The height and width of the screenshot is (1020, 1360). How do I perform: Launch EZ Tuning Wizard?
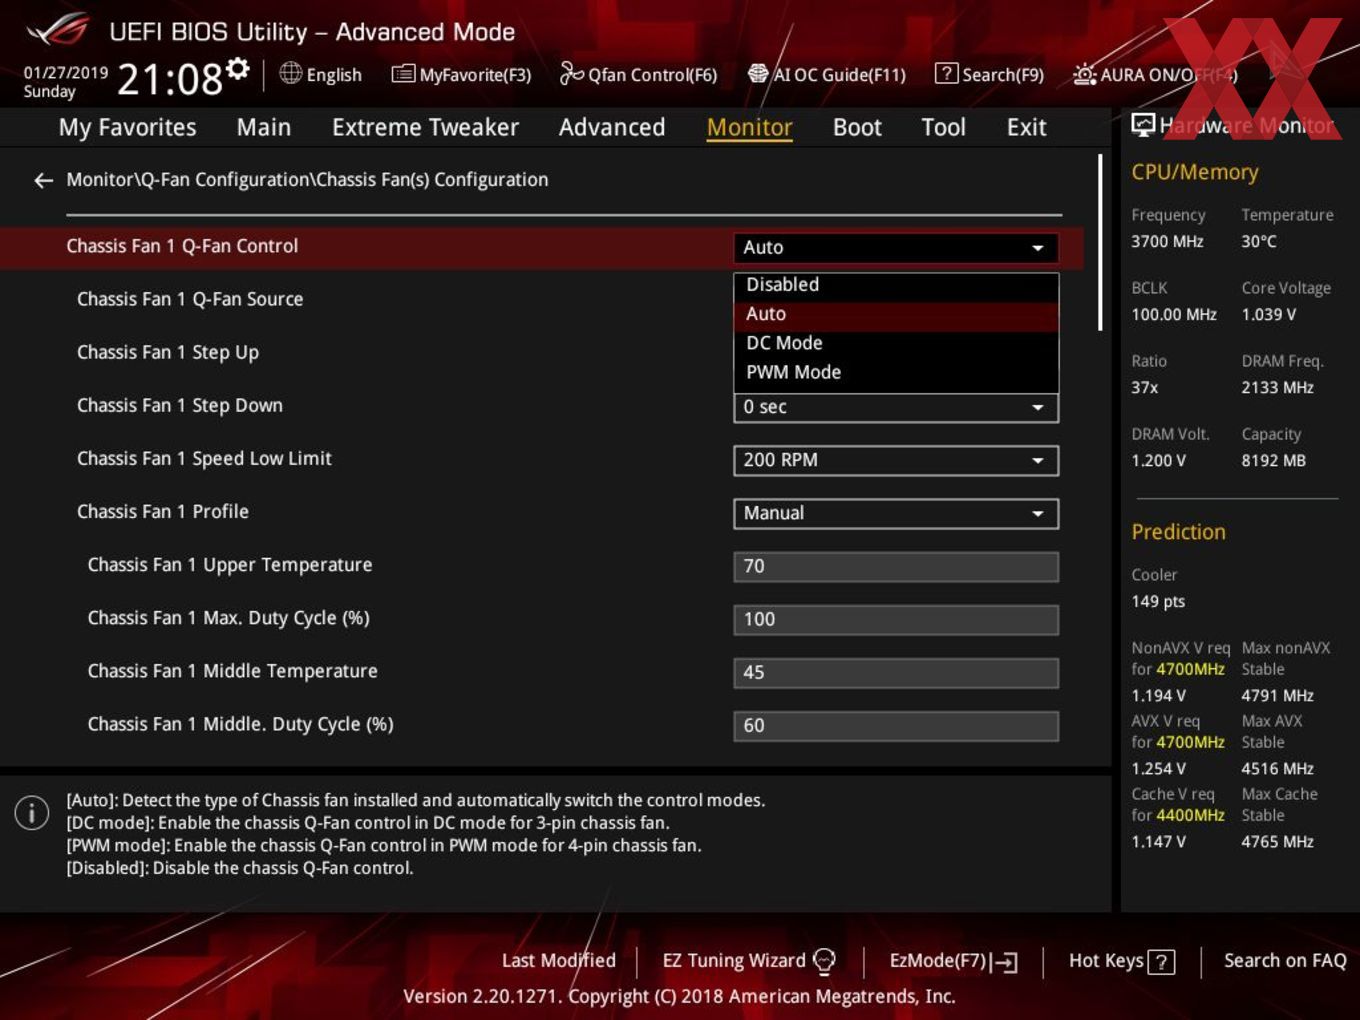pyautogui.click(x=749, y=961)
